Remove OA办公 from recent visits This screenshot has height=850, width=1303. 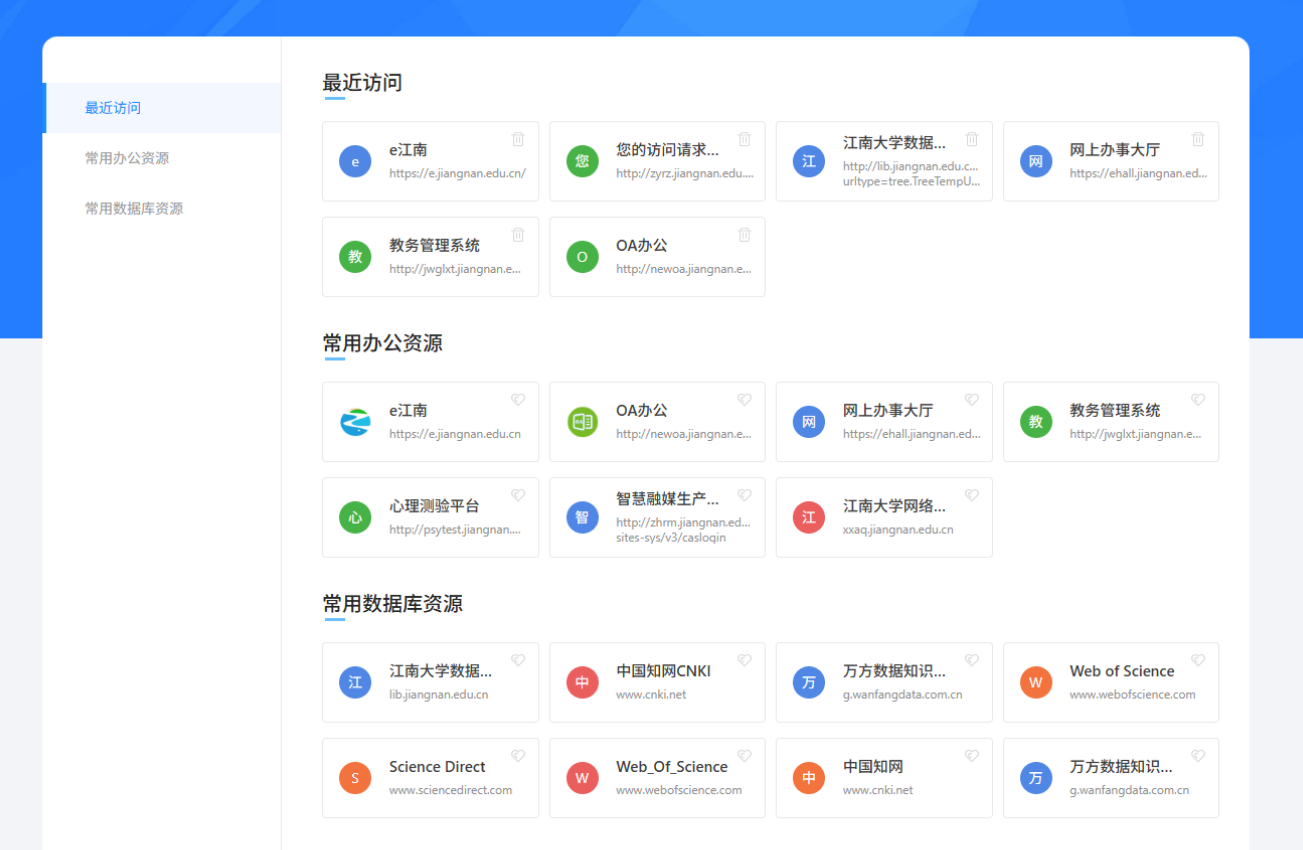[744, 235]
